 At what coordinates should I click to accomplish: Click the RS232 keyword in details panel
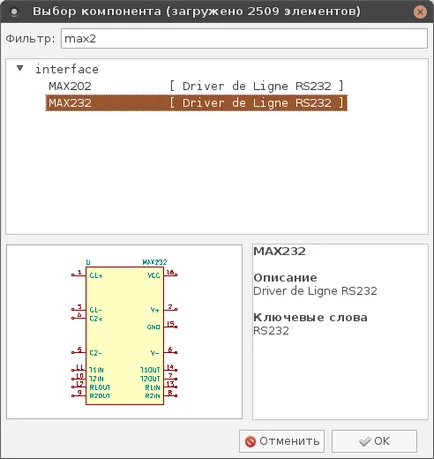pyautogui.click(x=271, y=331)
